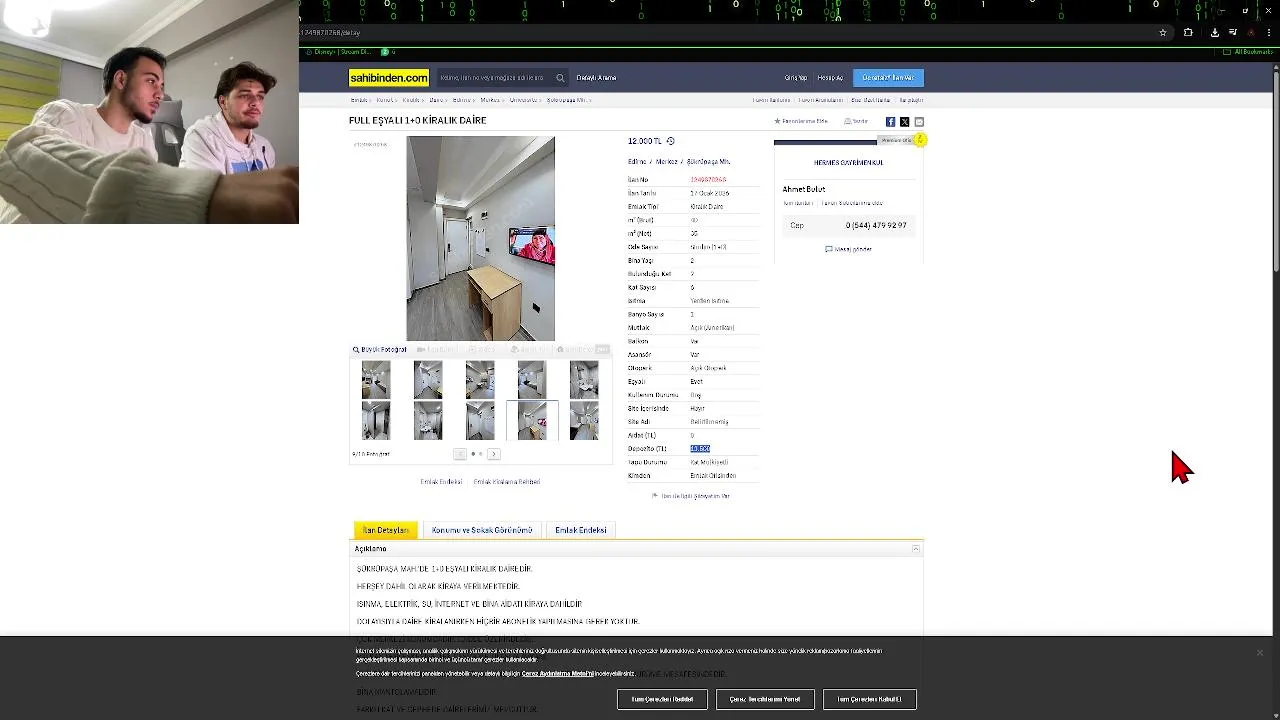Click the Kiralık breadcrumb item
Image resolution: width=1280 pixels, height=720 pixels.
coord(411,100)
